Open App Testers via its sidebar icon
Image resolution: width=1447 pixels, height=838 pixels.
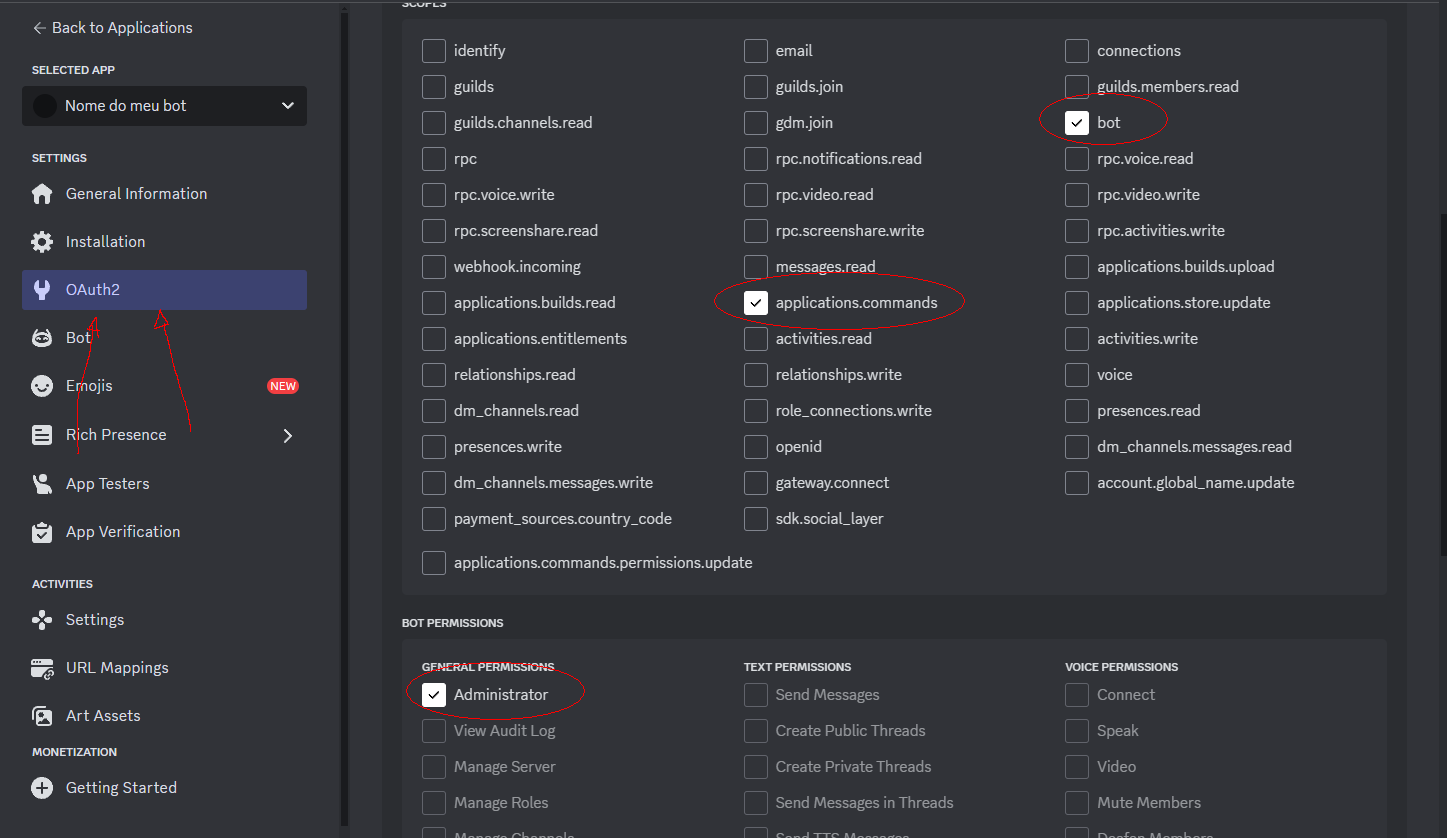point(42,483)
